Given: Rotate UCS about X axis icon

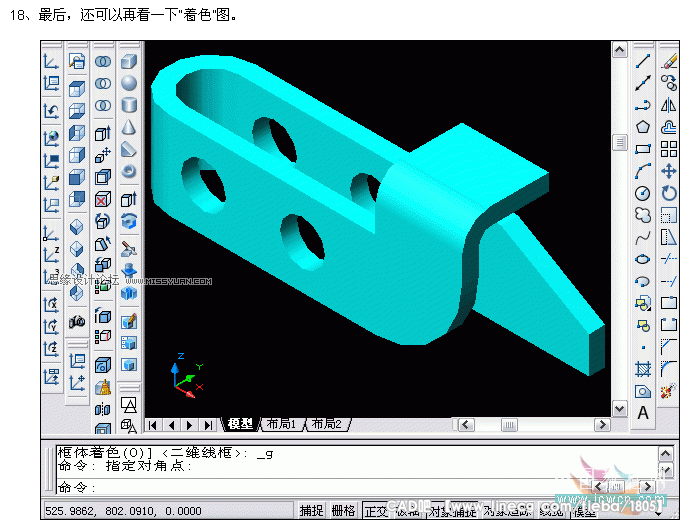Looking at the screenshot, I should [x=51, y=305].
